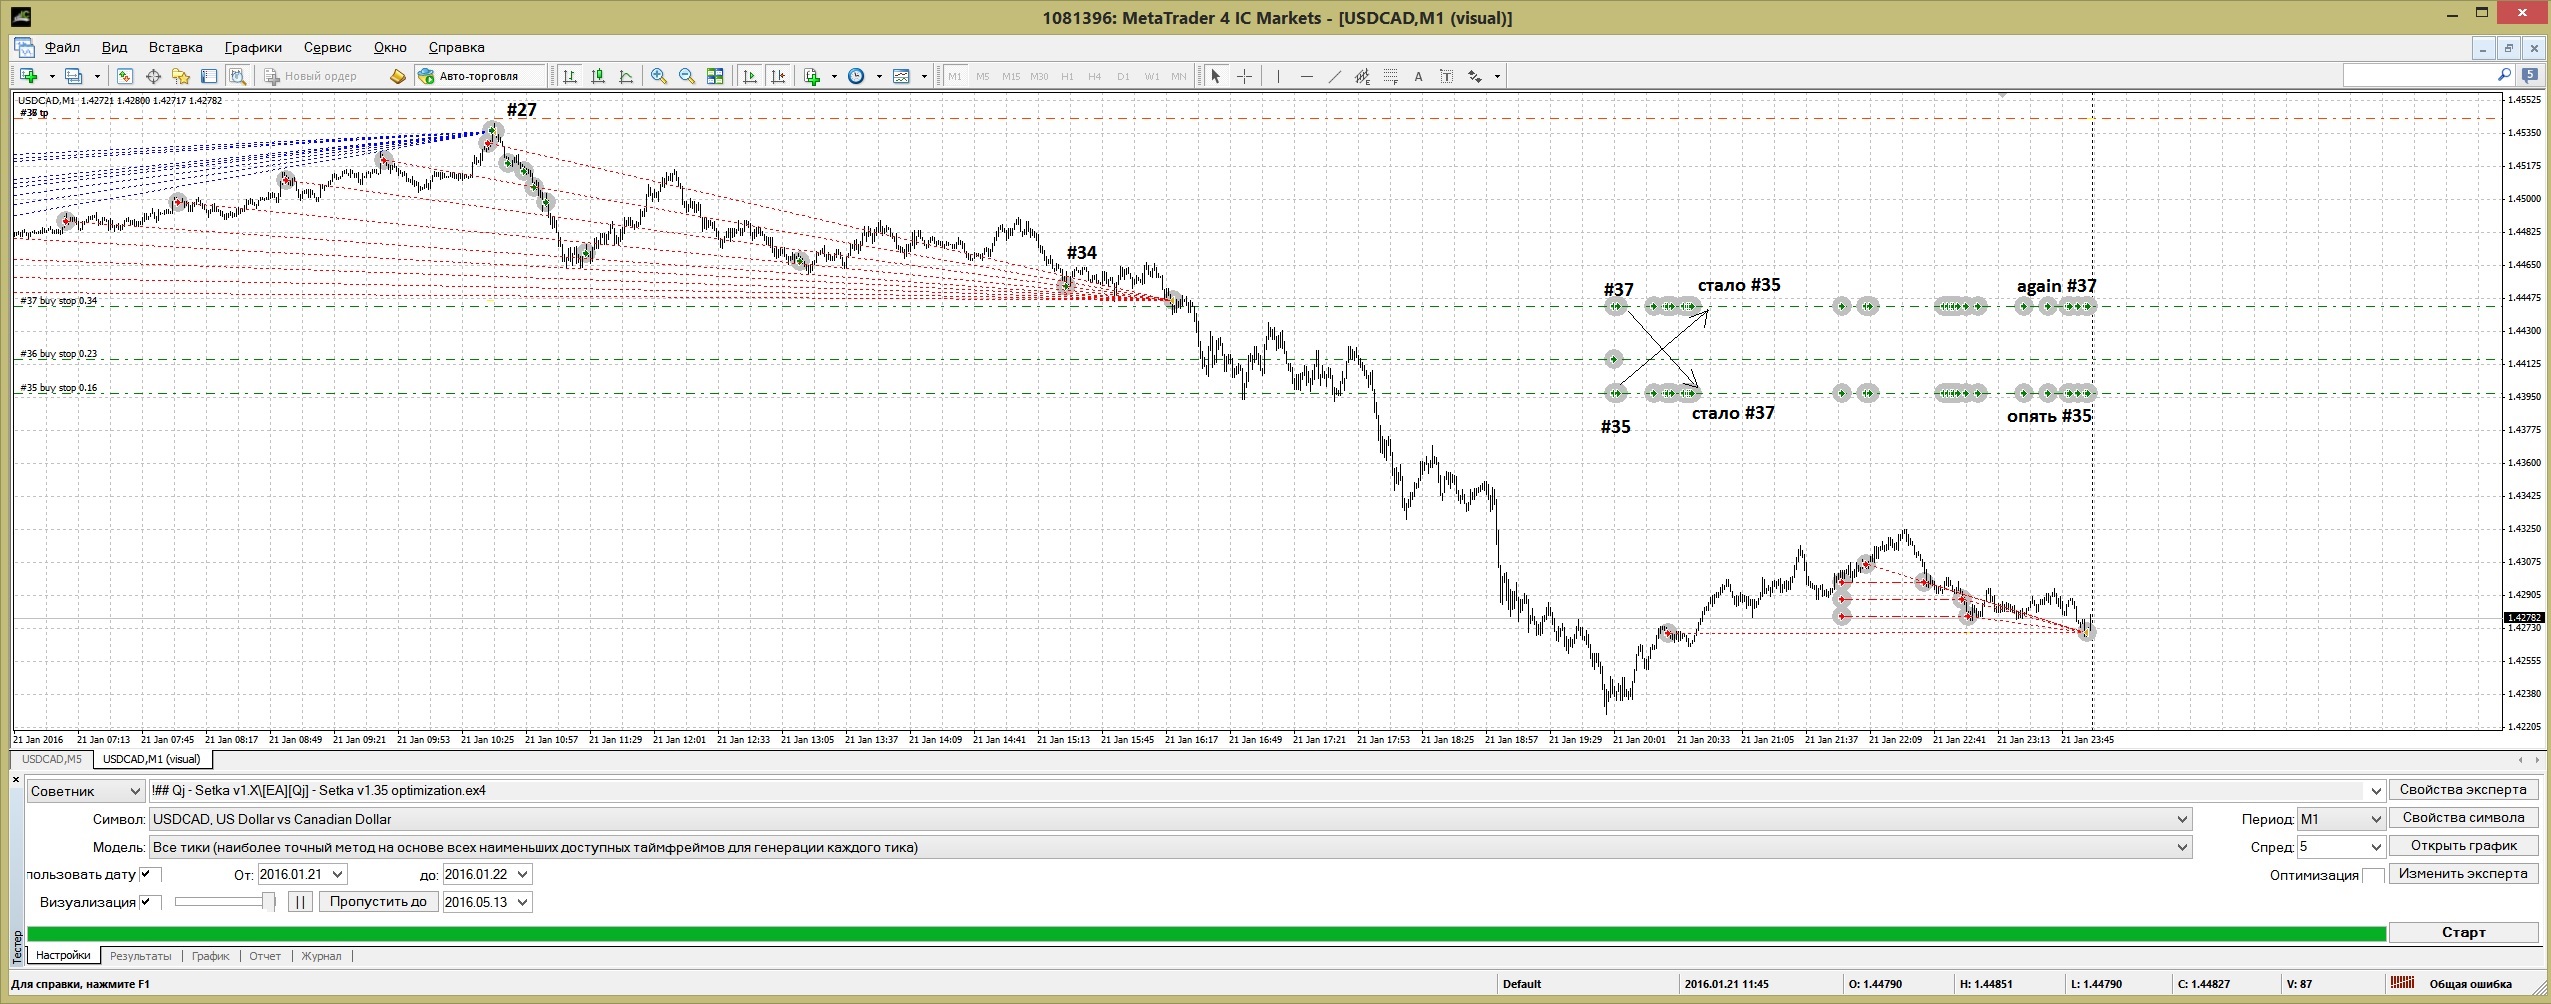Open the MetaEditor icon
The height and width of the screenshot is (1004, 2551).
397,76
